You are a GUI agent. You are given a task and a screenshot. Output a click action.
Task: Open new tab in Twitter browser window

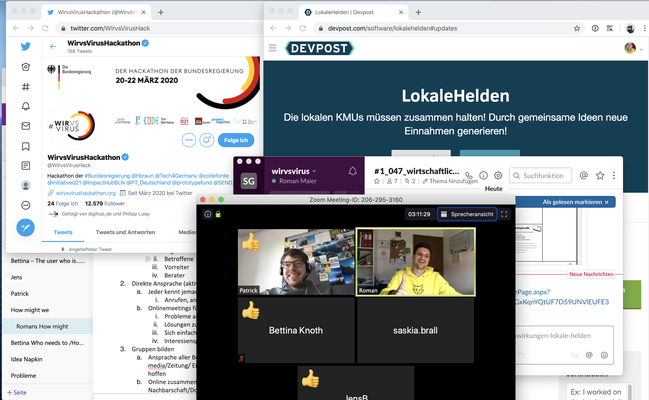(161, 12)
